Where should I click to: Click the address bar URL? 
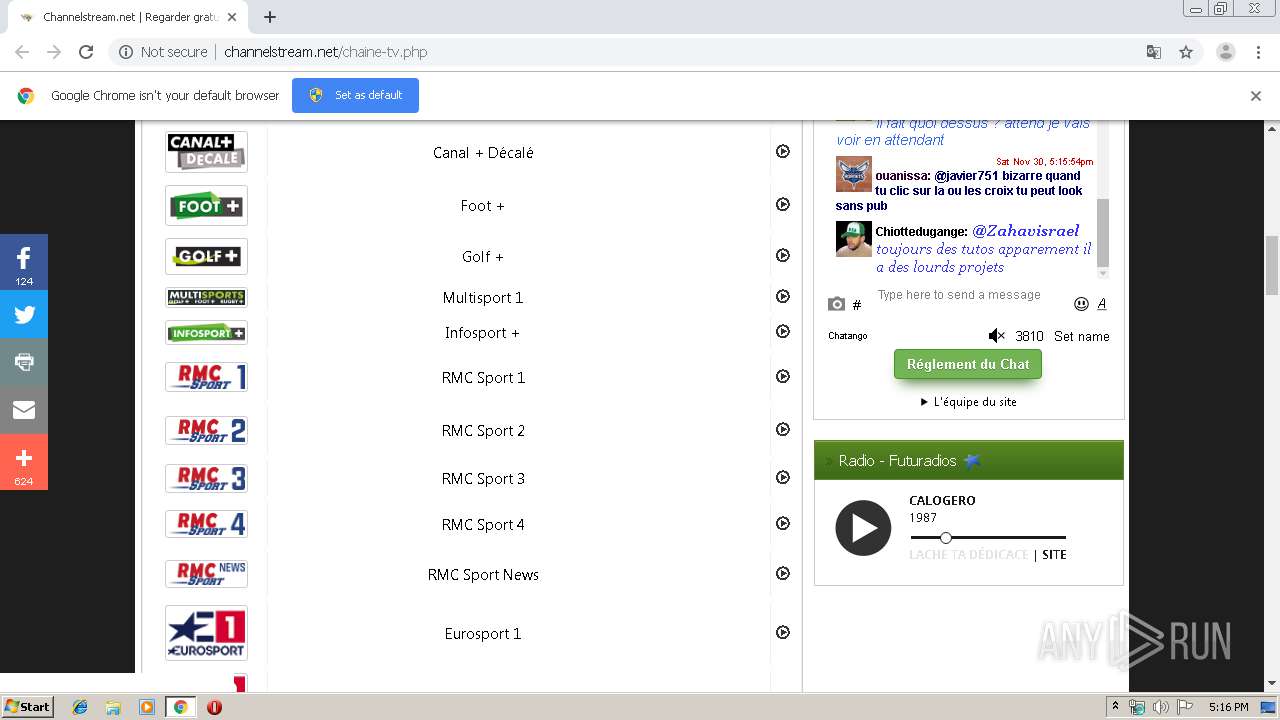(x=325, y=52)
